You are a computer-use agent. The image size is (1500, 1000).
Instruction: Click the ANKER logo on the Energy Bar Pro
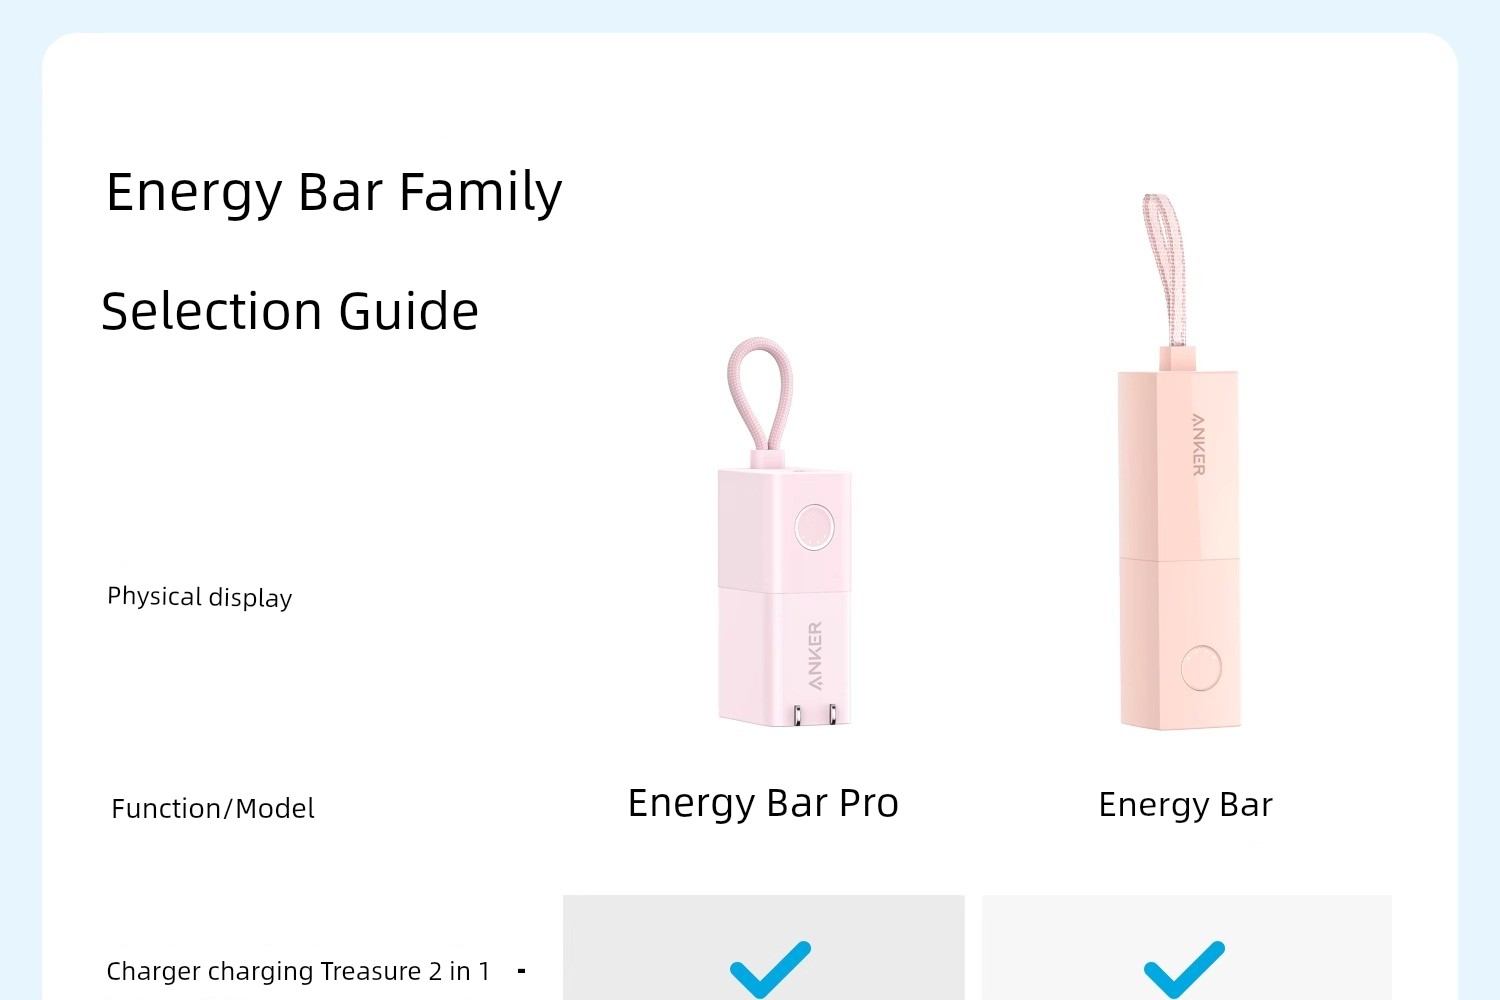click(x=815, y=656)
